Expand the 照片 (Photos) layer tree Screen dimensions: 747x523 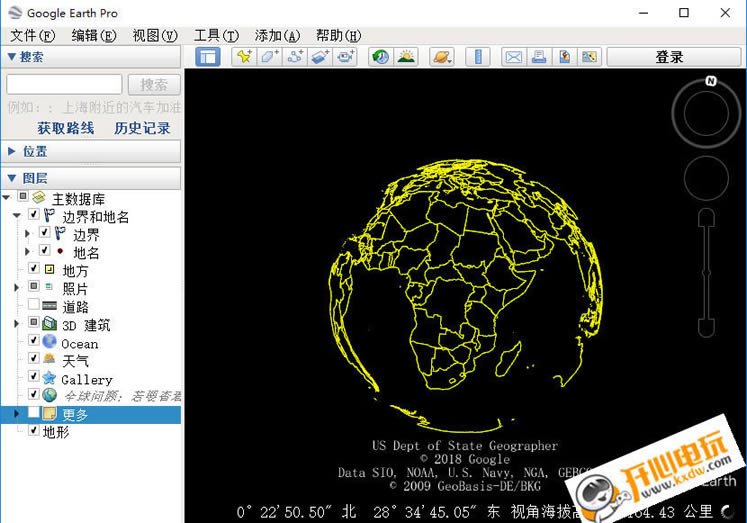[x=17, y=288]
